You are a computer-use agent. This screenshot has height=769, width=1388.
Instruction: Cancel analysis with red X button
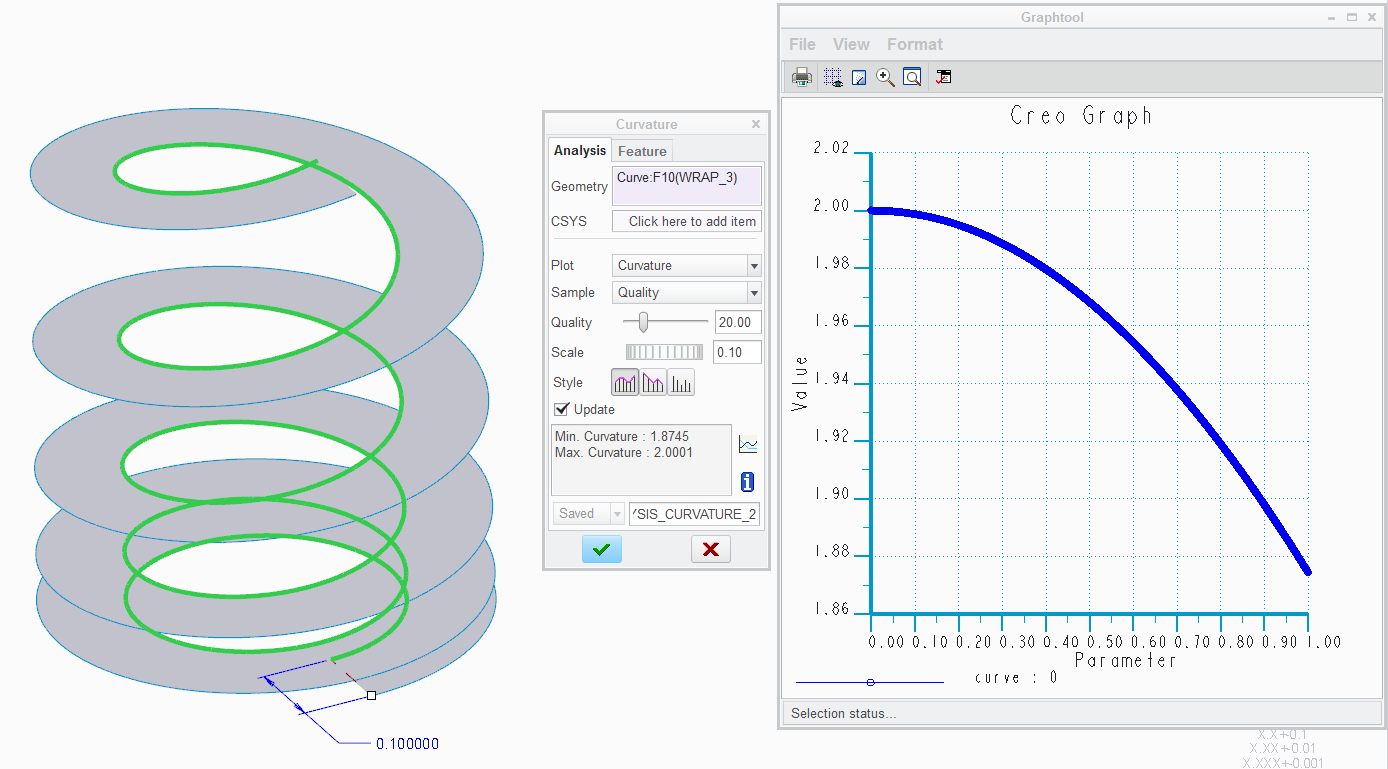[x=711, y=549]
